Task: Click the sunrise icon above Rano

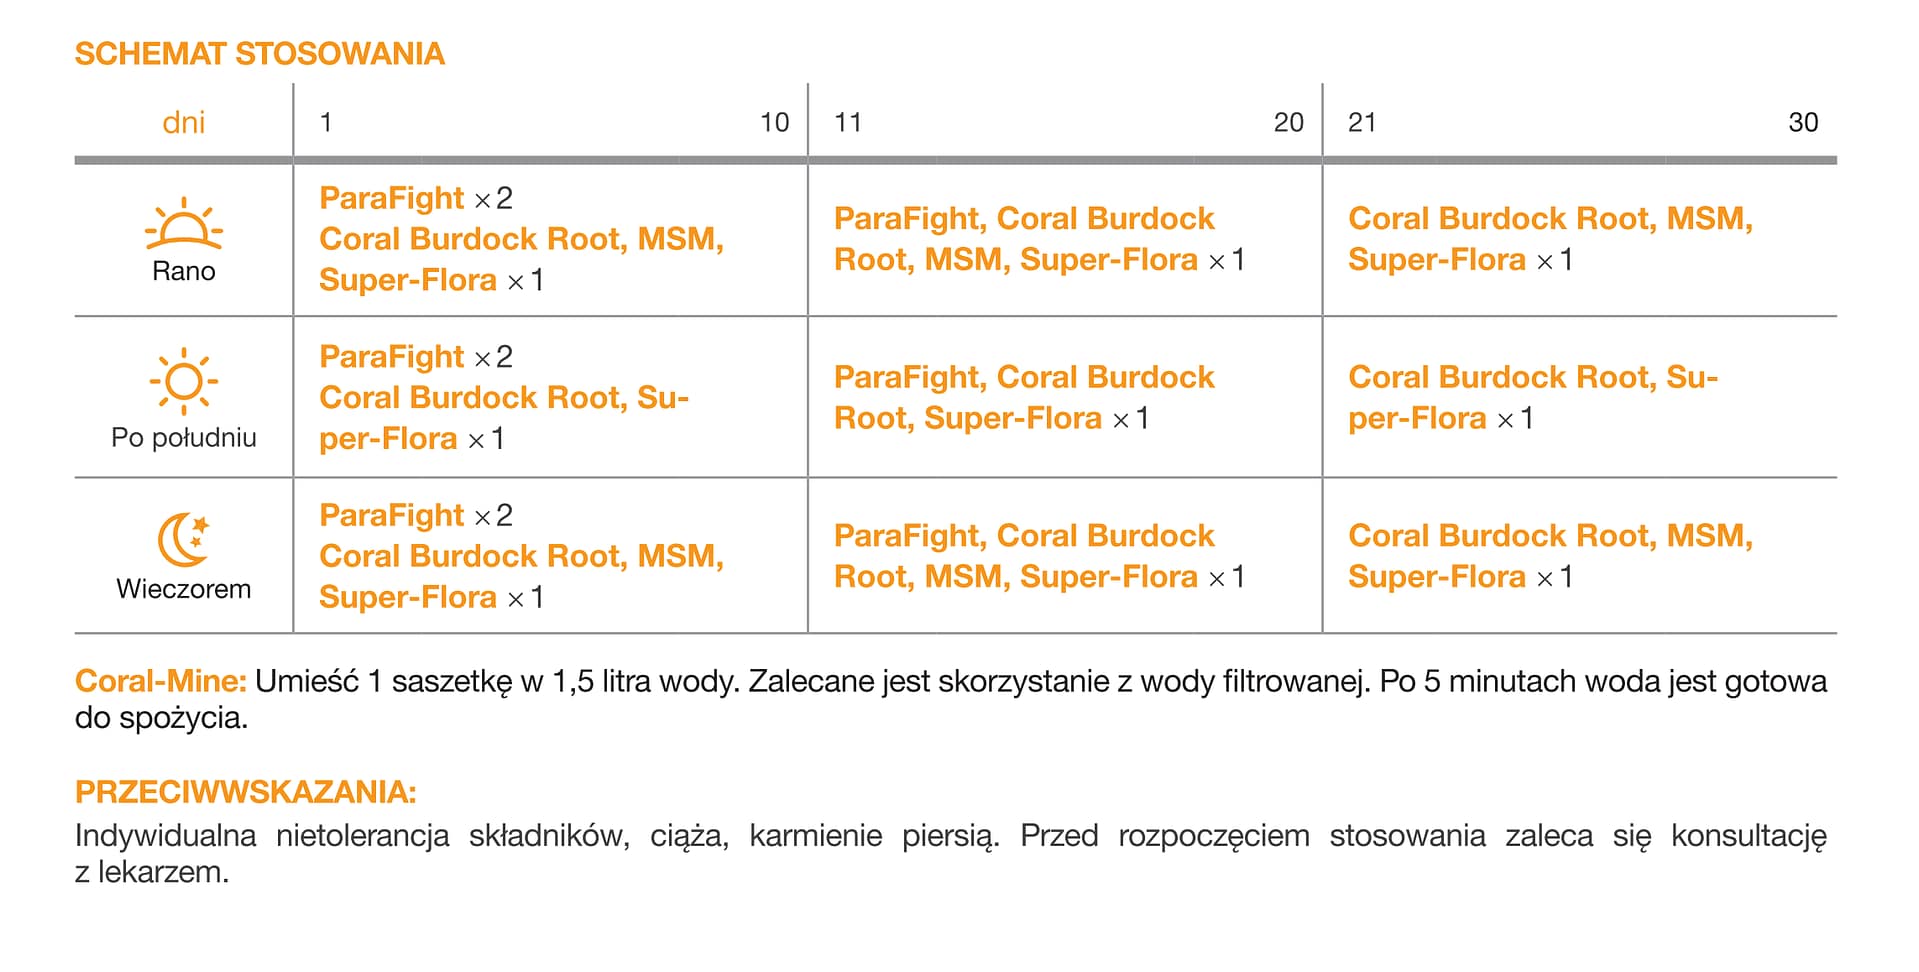Action: (184, 224)
